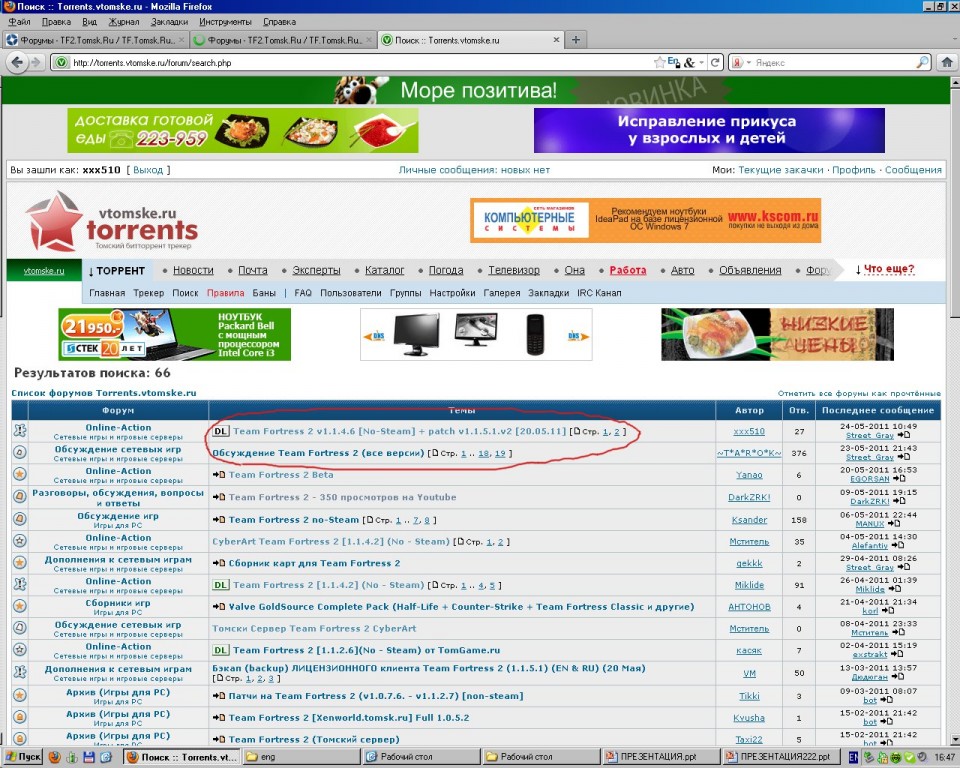
Task: Open the Справка menu
Action: pos(279,21)
